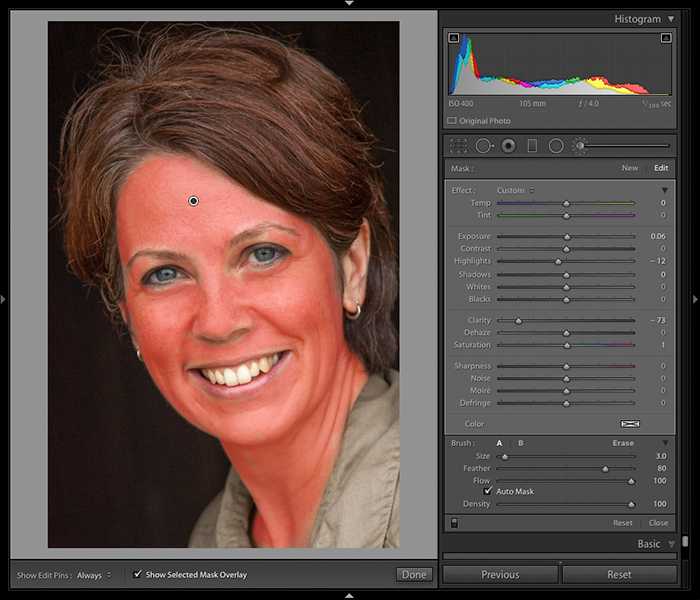Adjust the tool strip amount slider

[627, 146]
